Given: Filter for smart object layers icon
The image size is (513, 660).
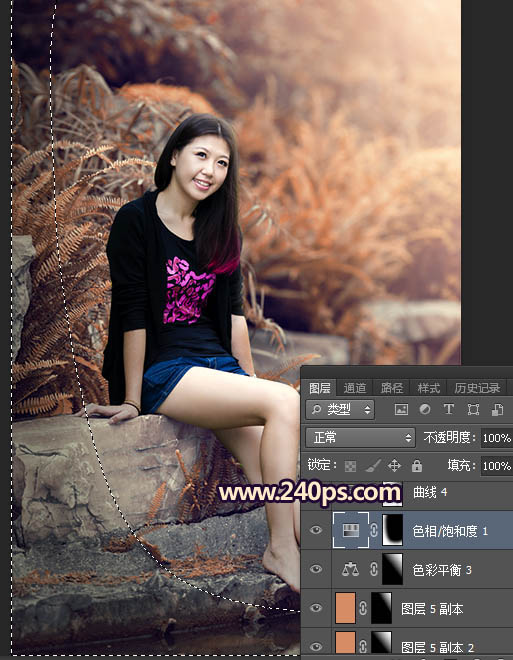Looking at the screenshot, I should click(497, 410).
